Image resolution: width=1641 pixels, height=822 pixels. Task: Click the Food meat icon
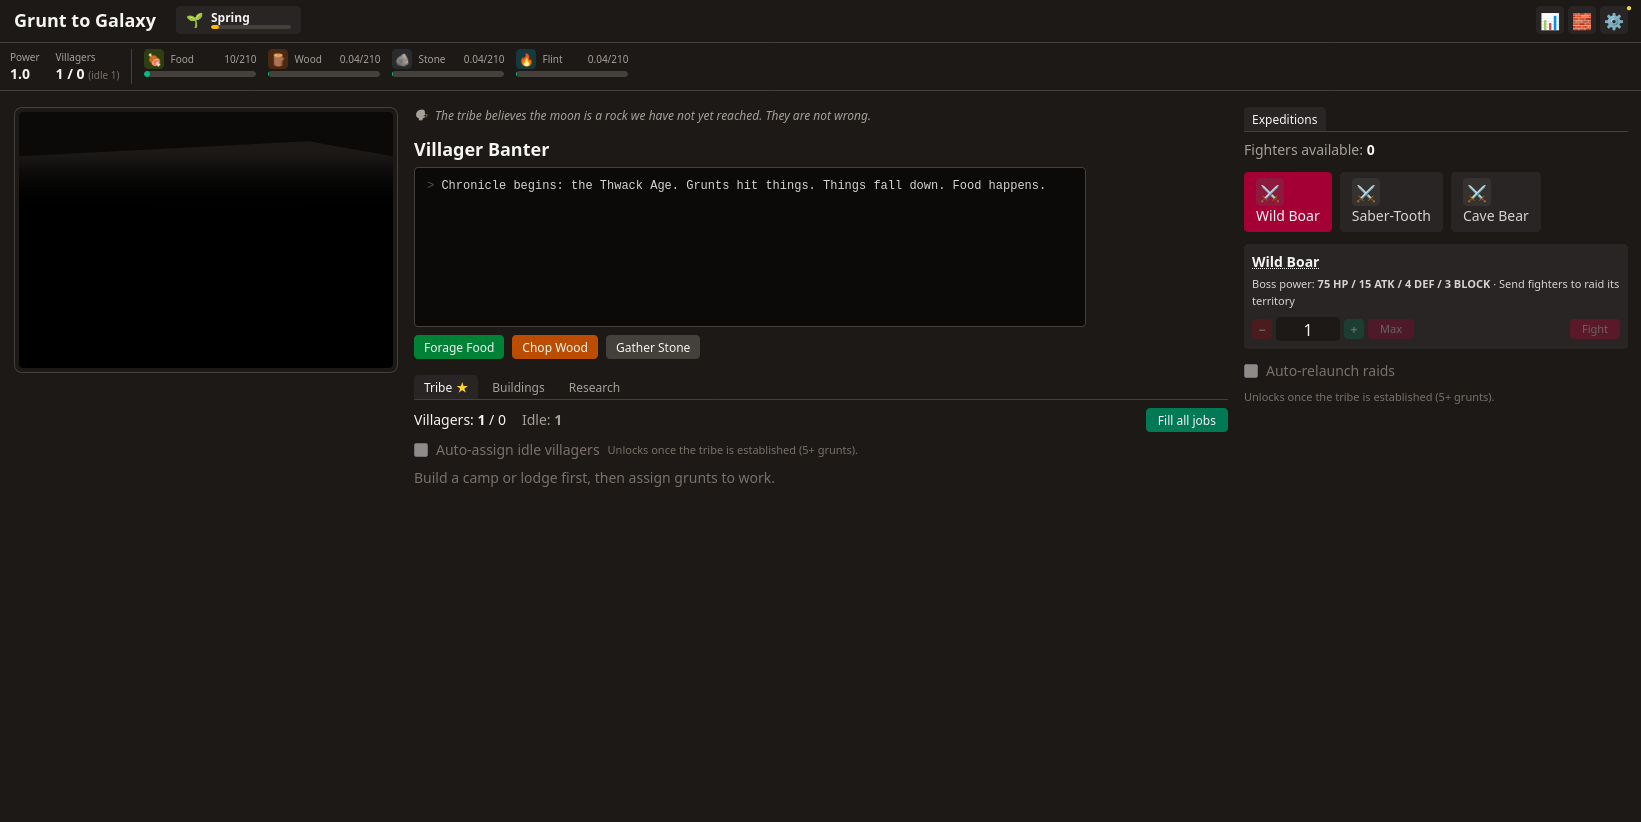tap(154, 60)
